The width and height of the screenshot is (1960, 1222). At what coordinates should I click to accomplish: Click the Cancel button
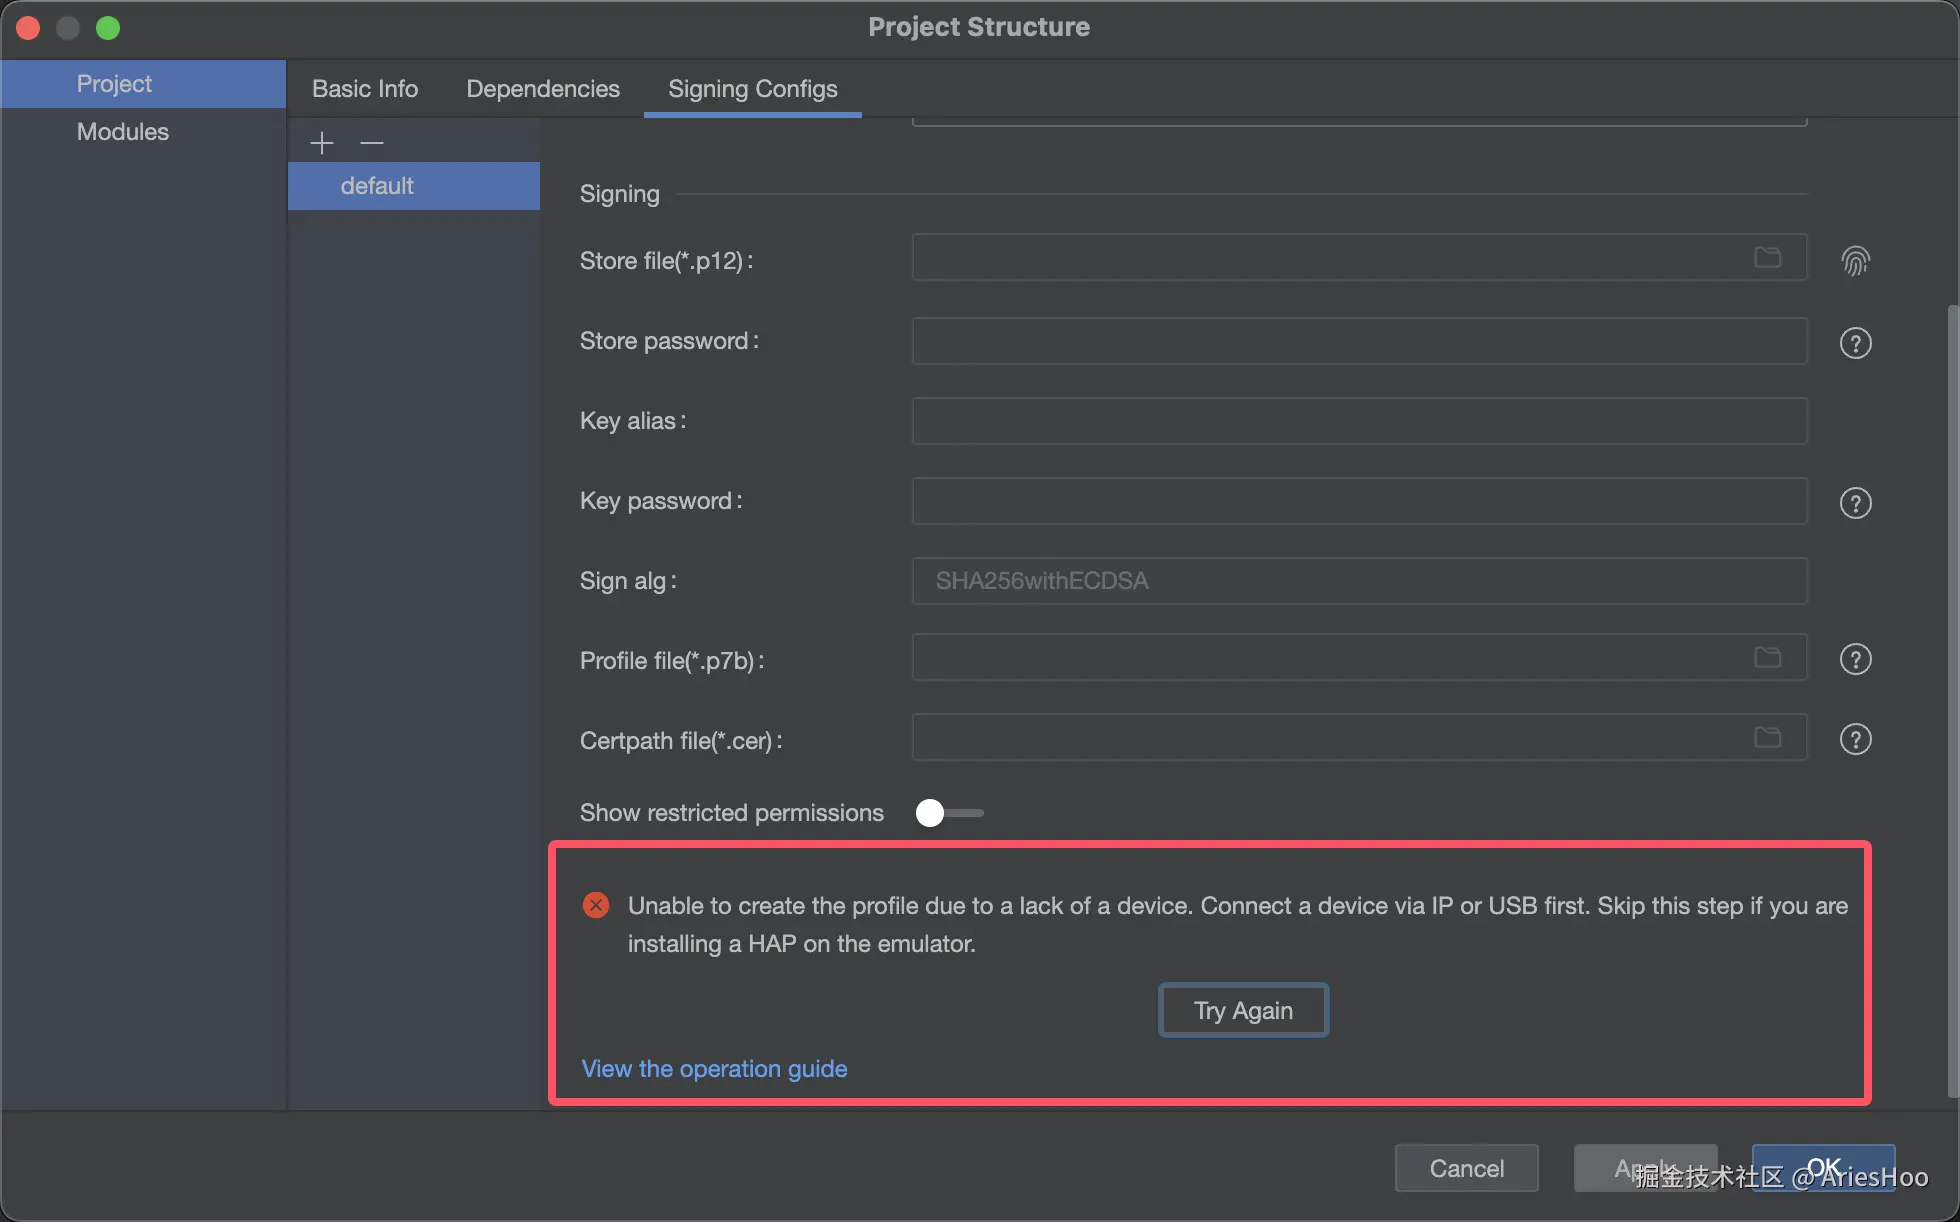(x=1466, y=1168)
